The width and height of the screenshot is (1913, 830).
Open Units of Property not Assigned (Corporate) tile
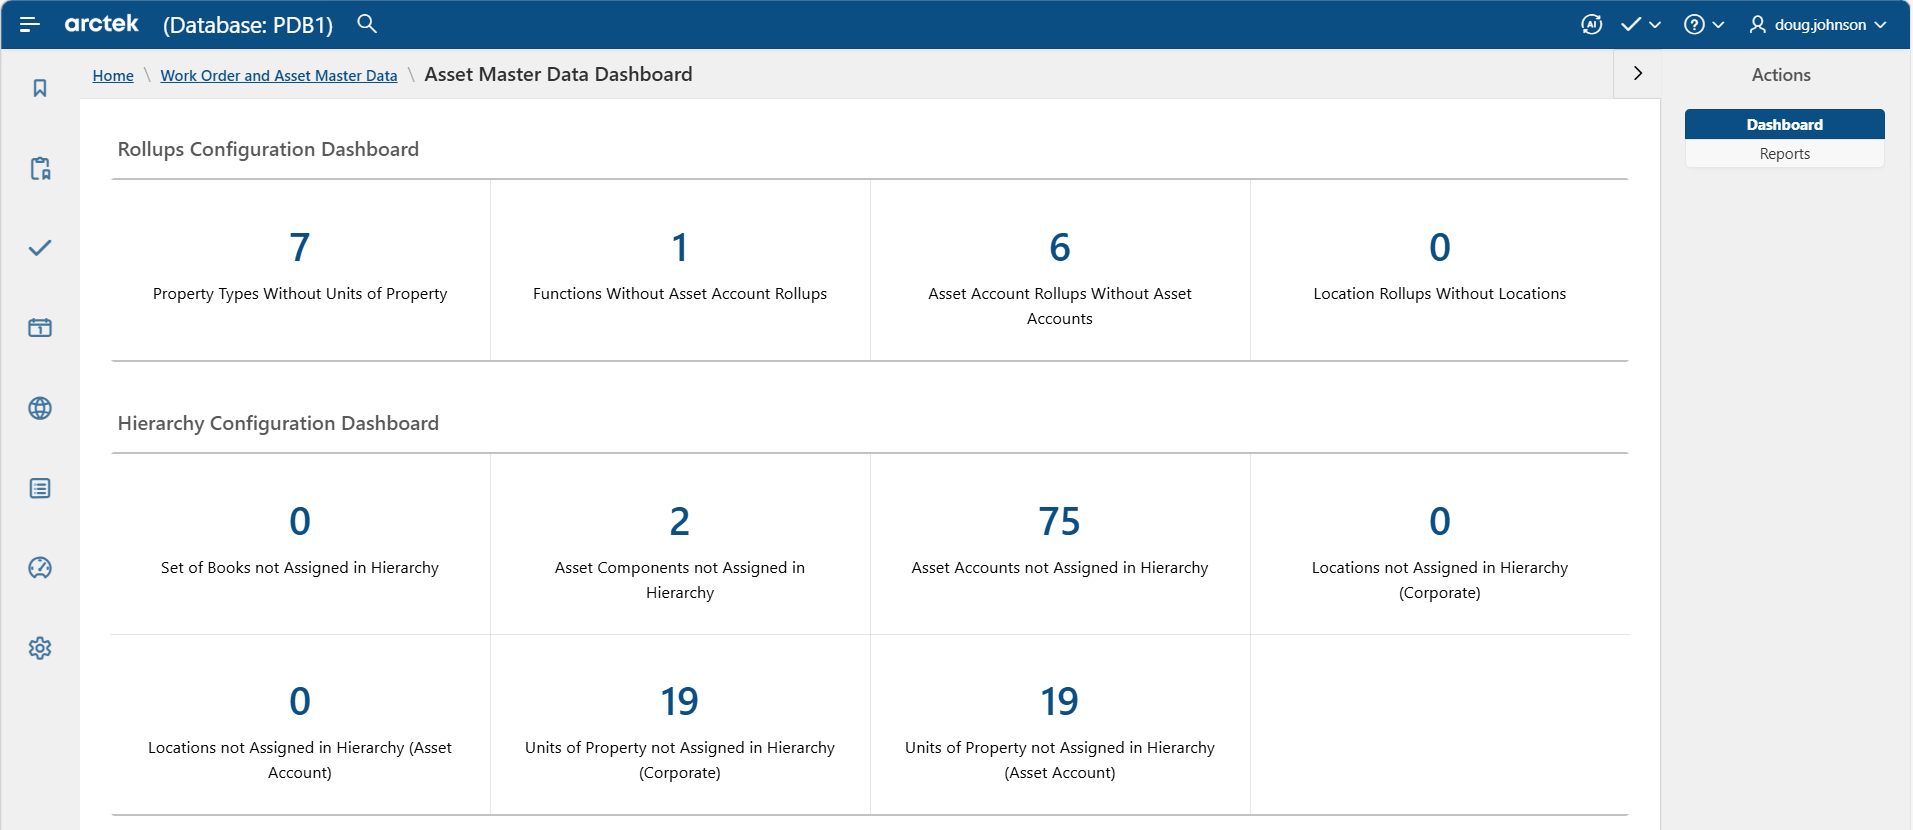680,725
